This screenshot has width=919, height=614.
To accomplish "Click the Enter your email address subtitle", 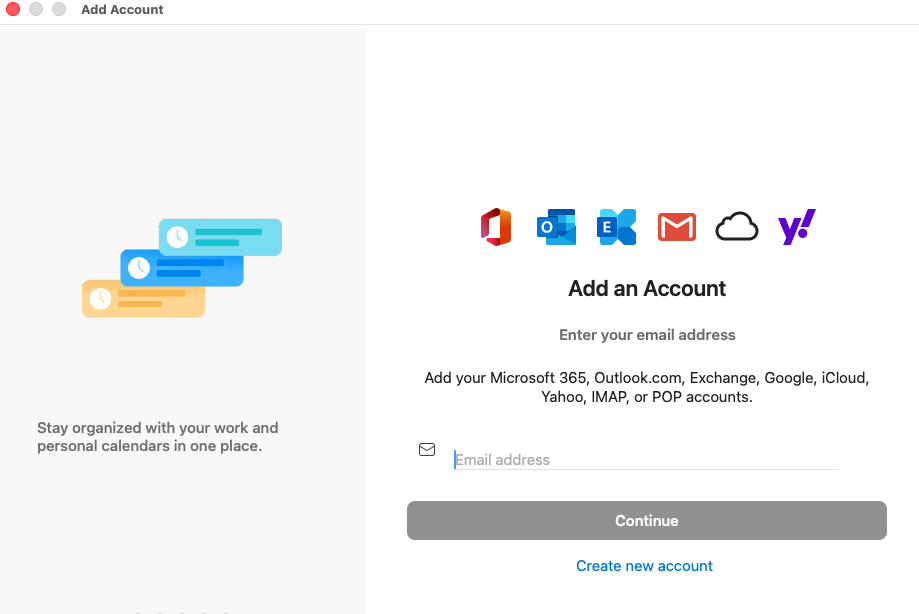I will pyautogui.click(x=646, y=334).
